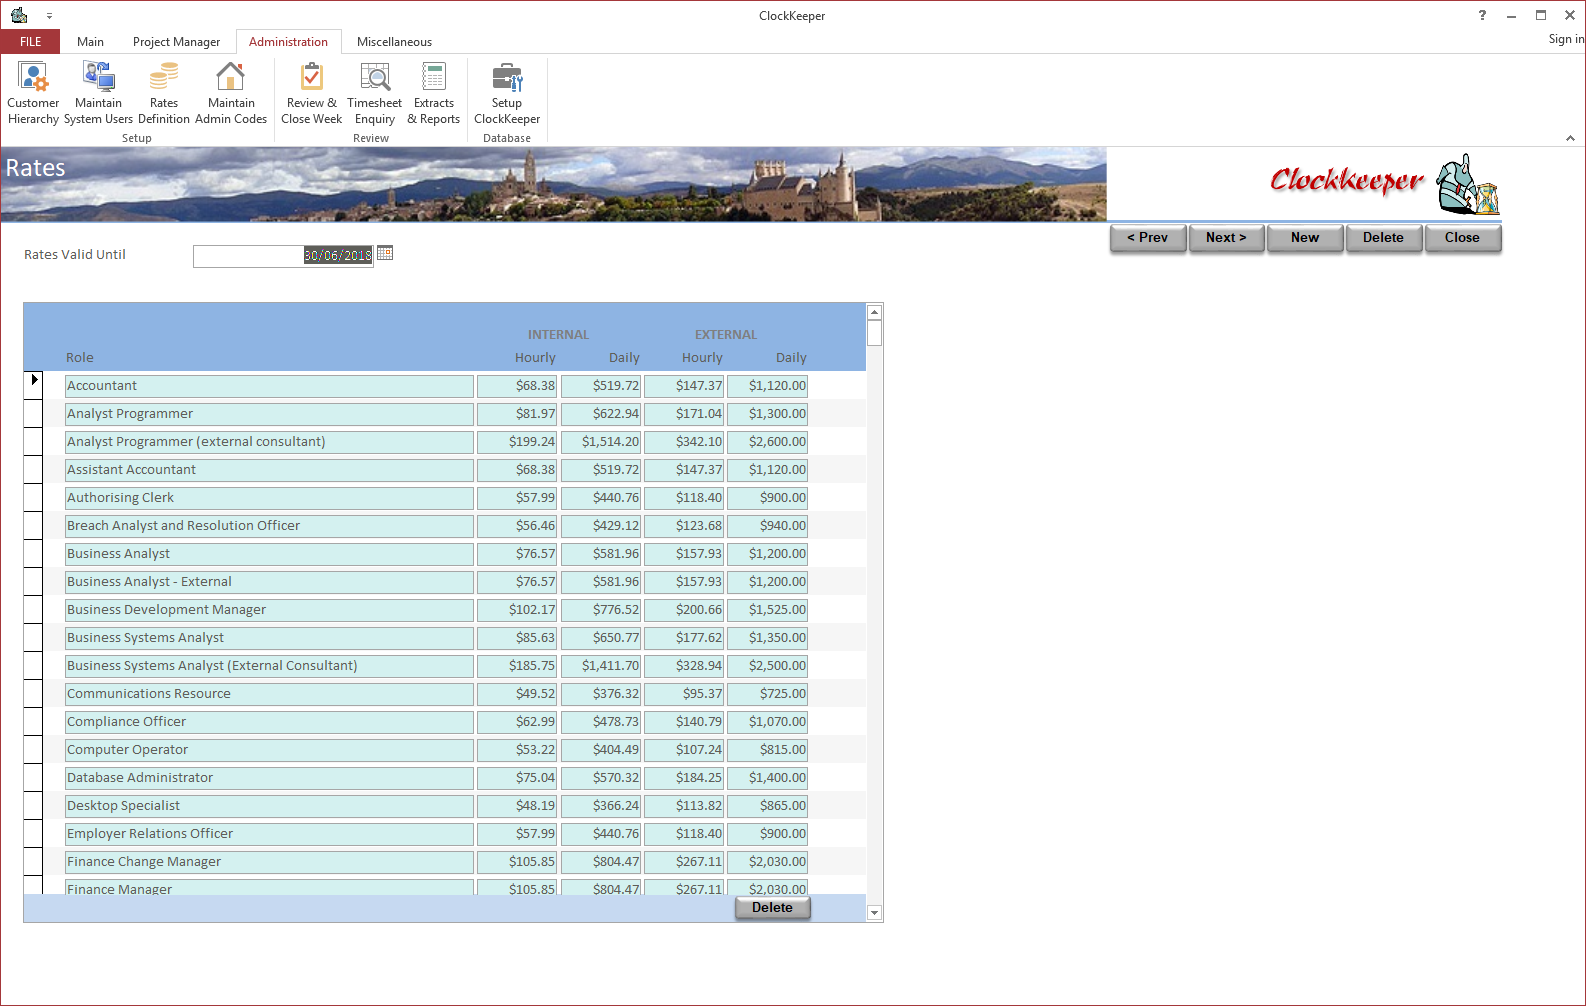Click the Database Administrator role field
1586x1006 pixels.
pyautogui.click(x=269, y=778)
